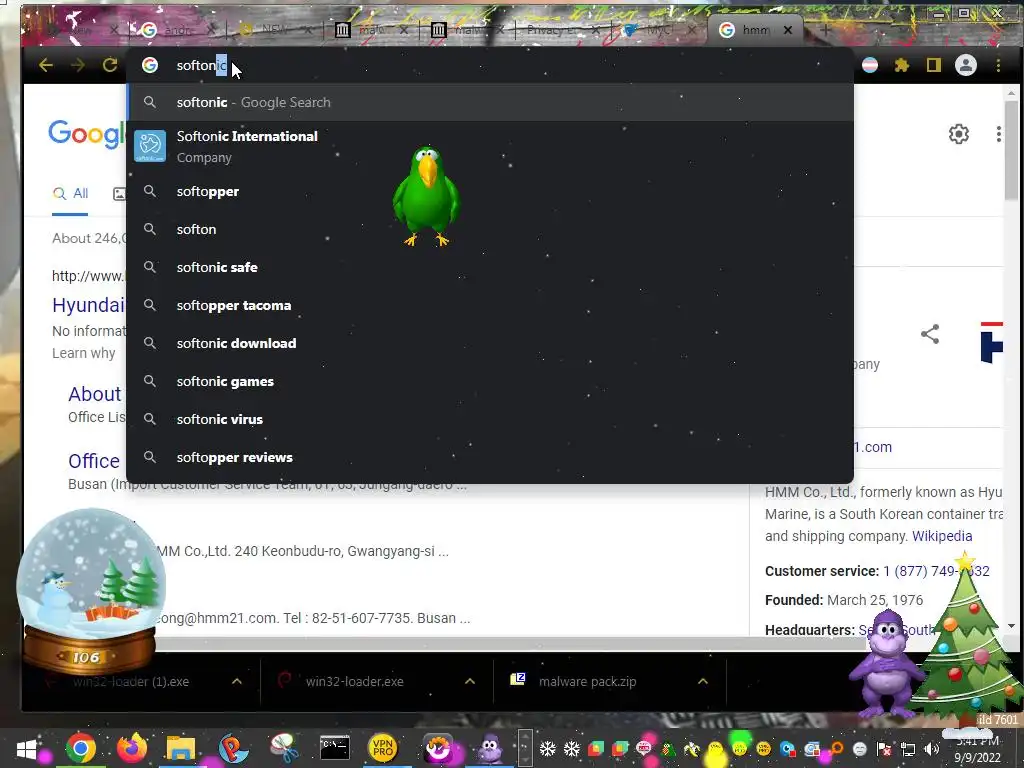Open the Chrome extensions puzzle icon
This screenshot has width=1024, height=768.
click(x=902, y=65)
